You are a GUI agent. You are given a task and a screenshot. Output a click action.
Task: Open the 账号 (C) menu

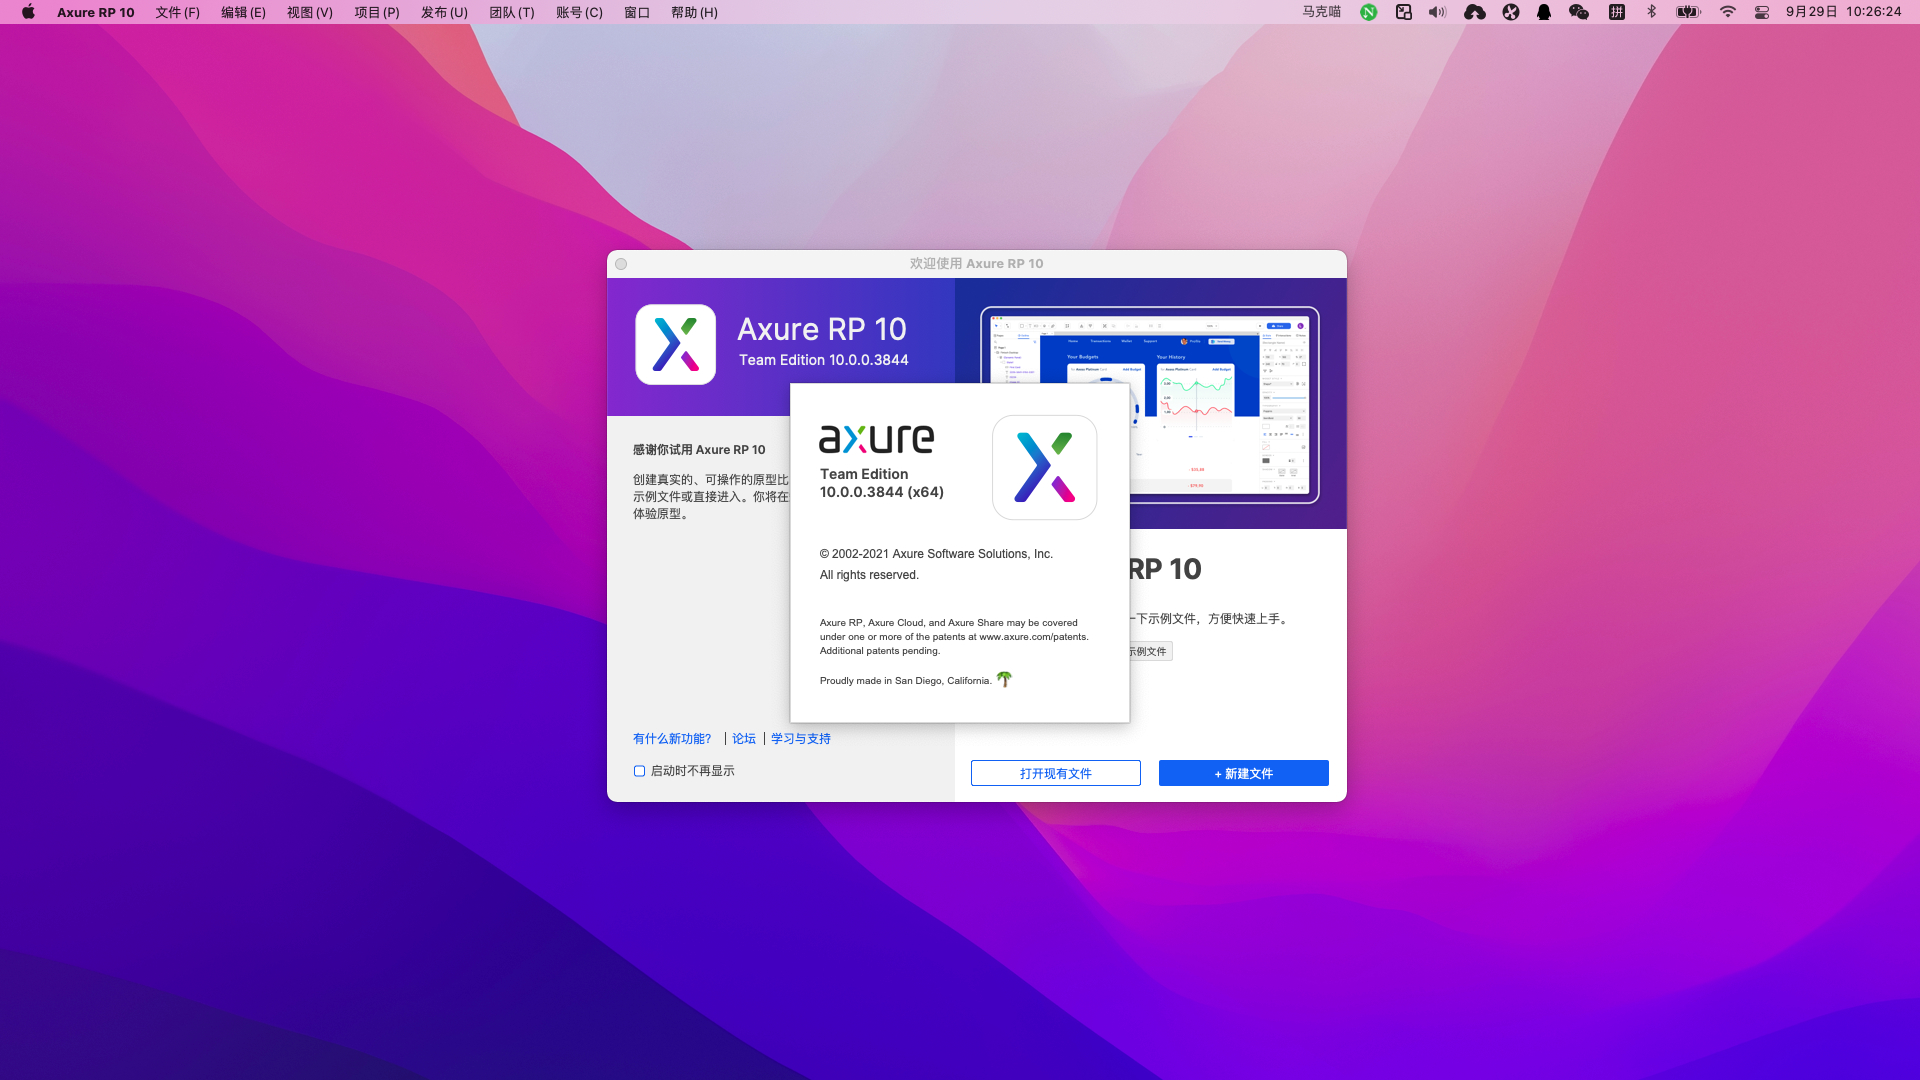pos(580,12)
